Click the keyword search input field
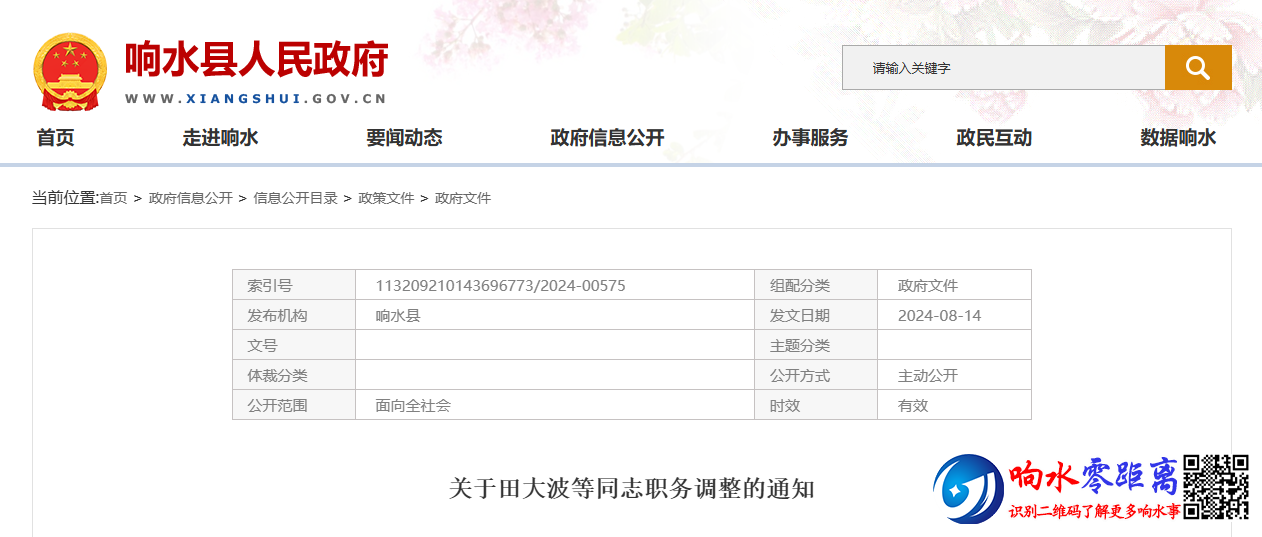 point(1003,68)
